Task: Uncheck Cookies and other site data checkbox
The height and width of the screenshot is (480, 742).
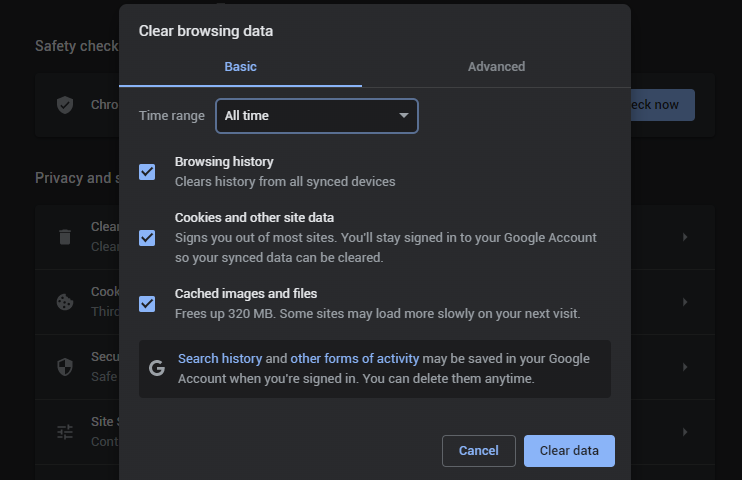Action: 147,237
